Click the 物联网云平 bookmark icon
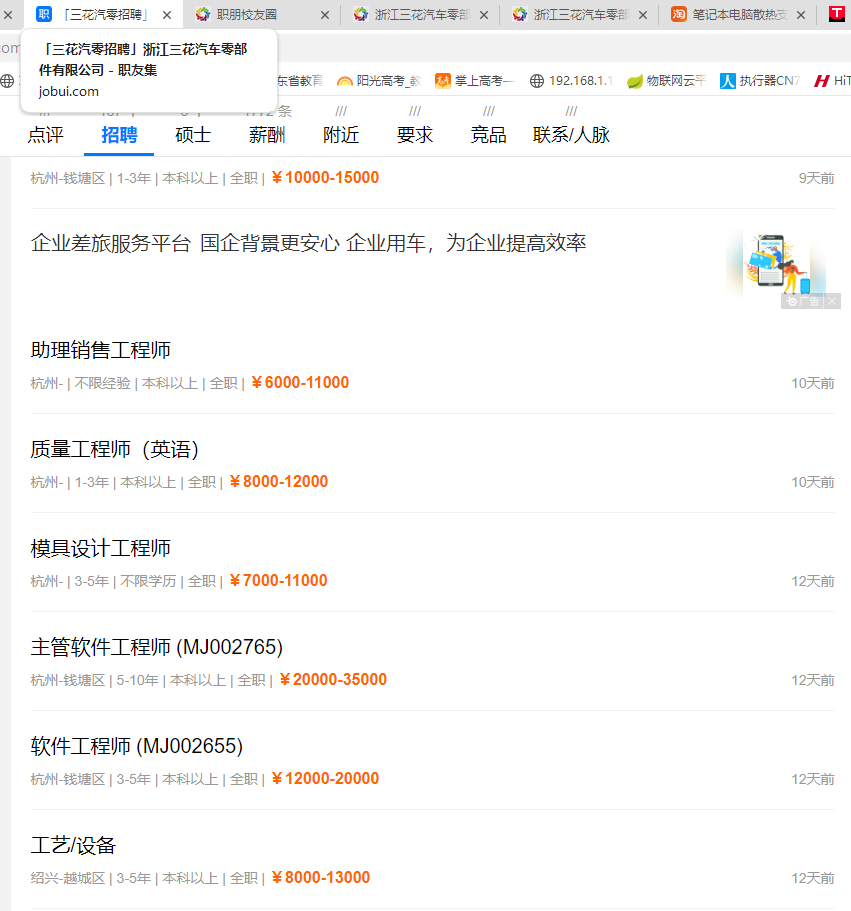The image size is (851, 911). tap(635, 81)
